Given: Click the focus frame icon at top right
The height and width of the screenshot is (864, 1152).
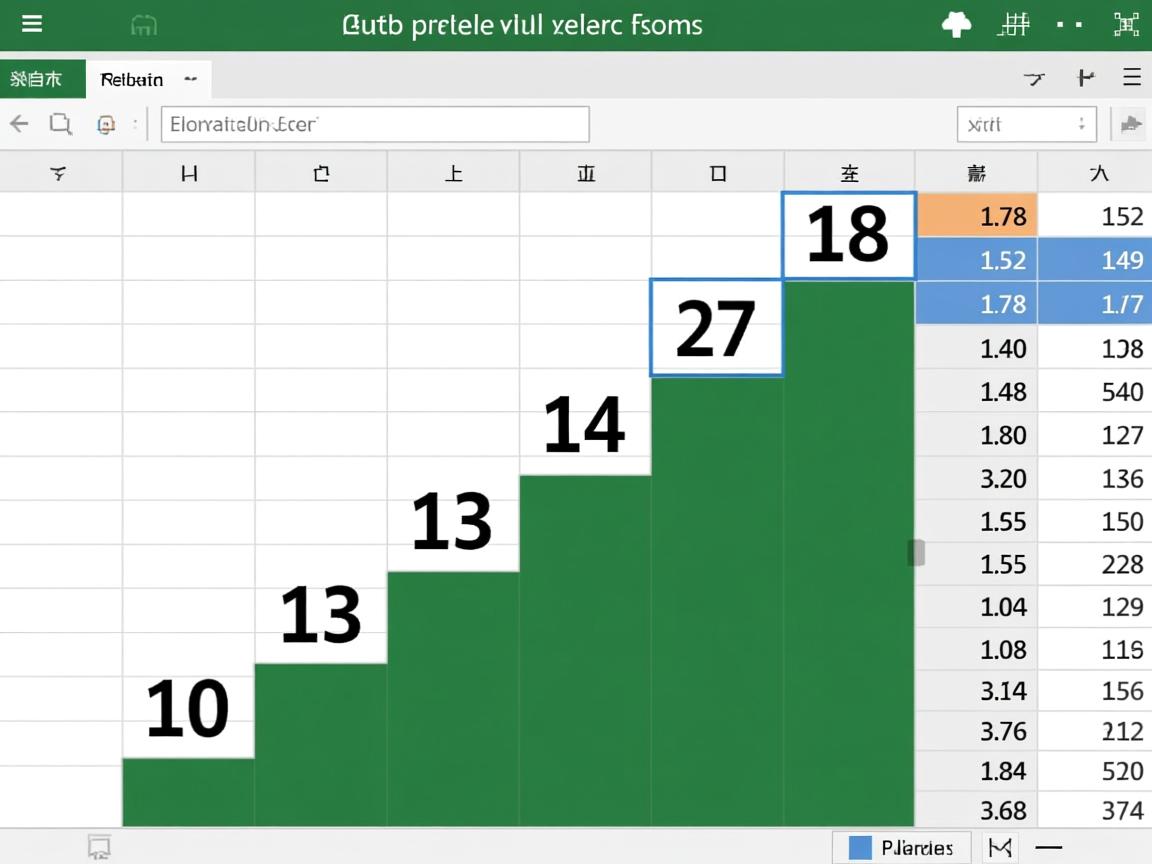Looking at the screenshot, I should (x=1126, y=25).
